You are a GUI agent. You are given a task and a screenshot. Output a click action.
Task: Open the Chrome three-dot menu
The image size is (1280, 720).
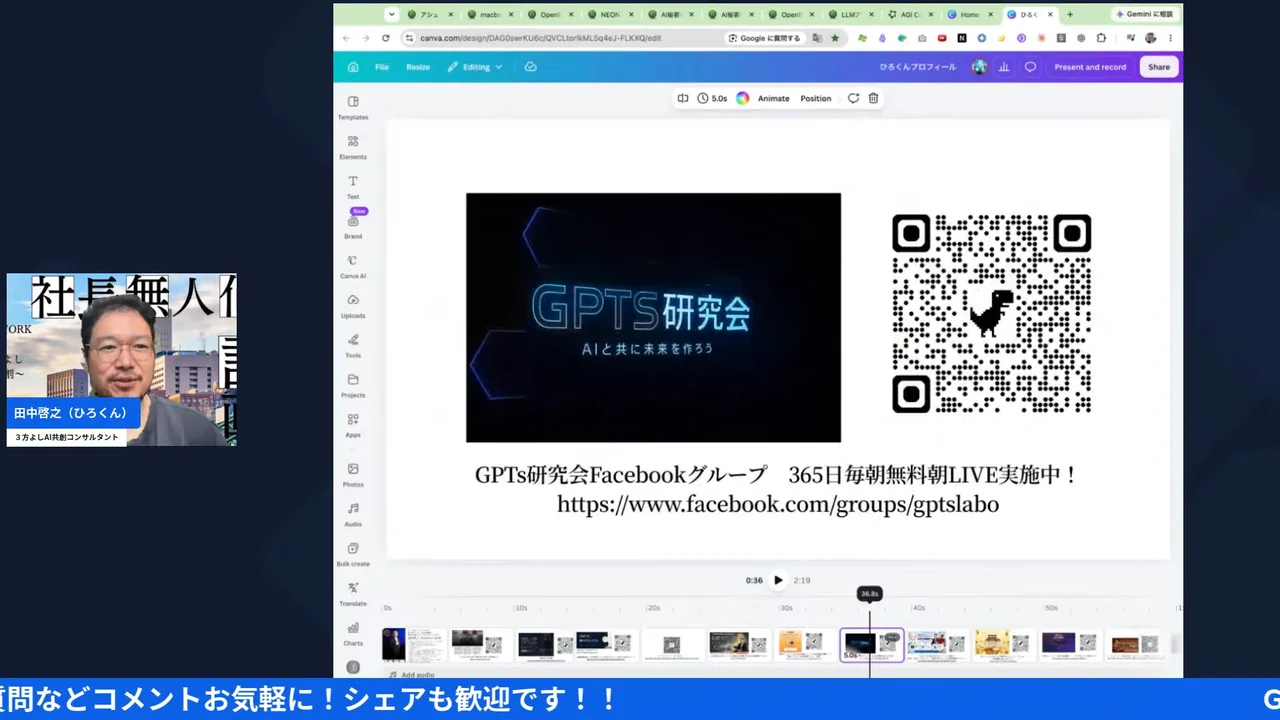coord(1170,38)
